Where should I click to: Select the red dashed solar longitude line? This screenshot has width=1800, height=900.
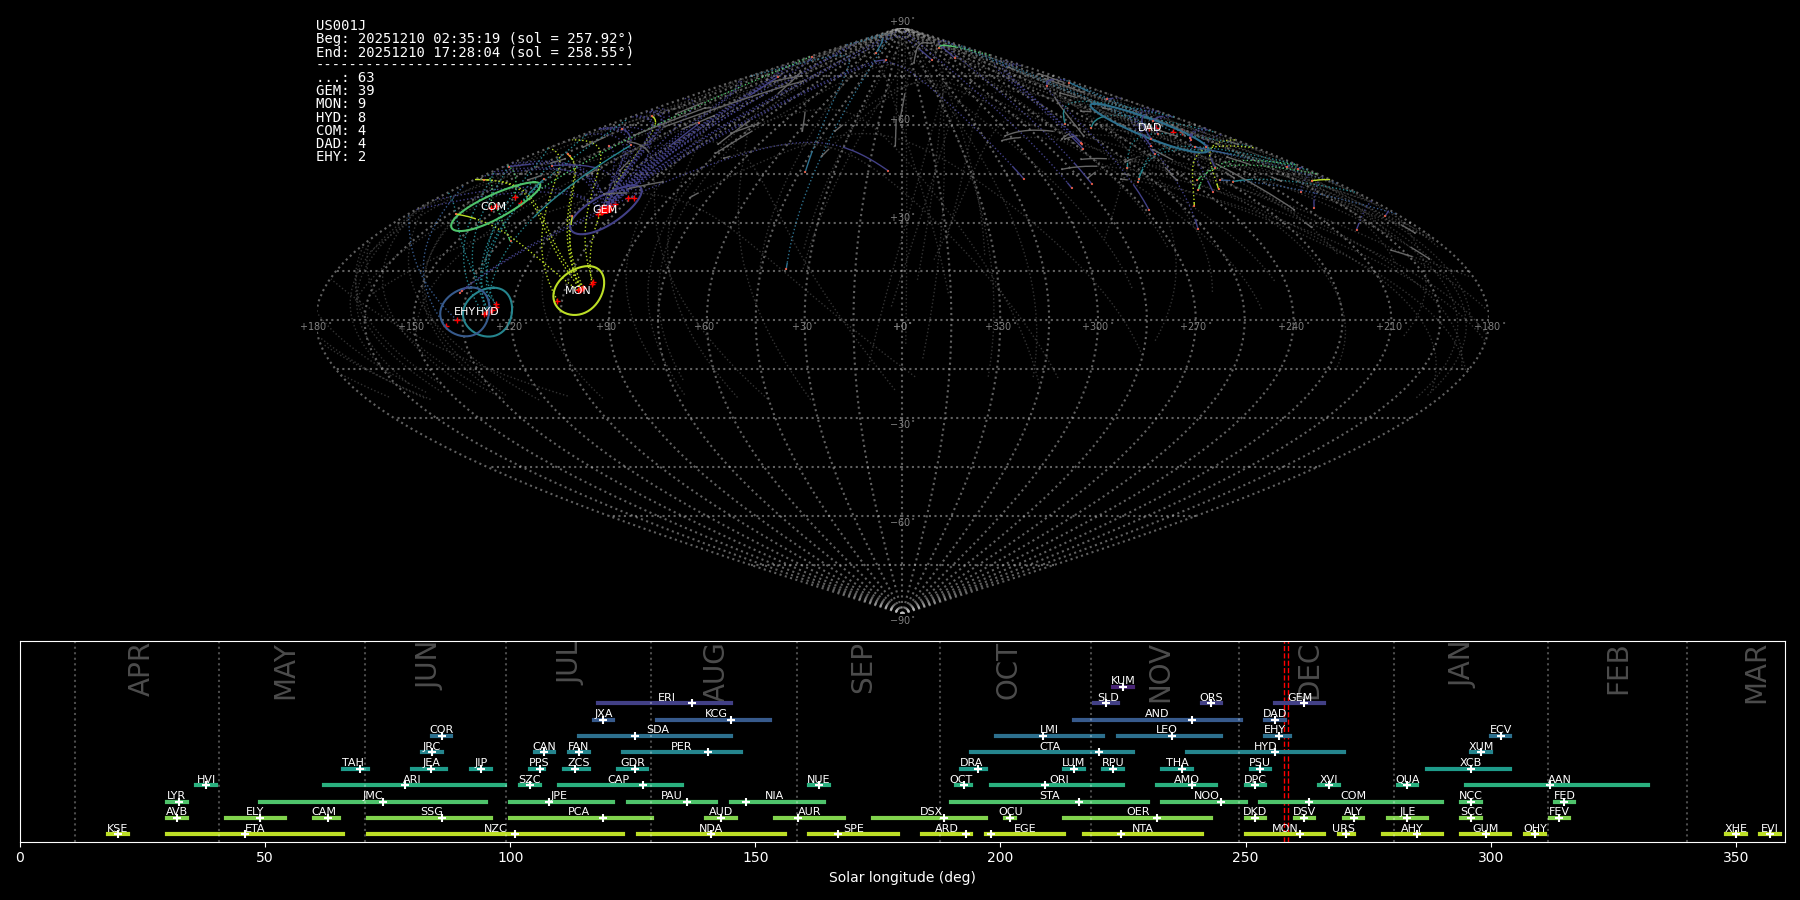(1286, 740)
